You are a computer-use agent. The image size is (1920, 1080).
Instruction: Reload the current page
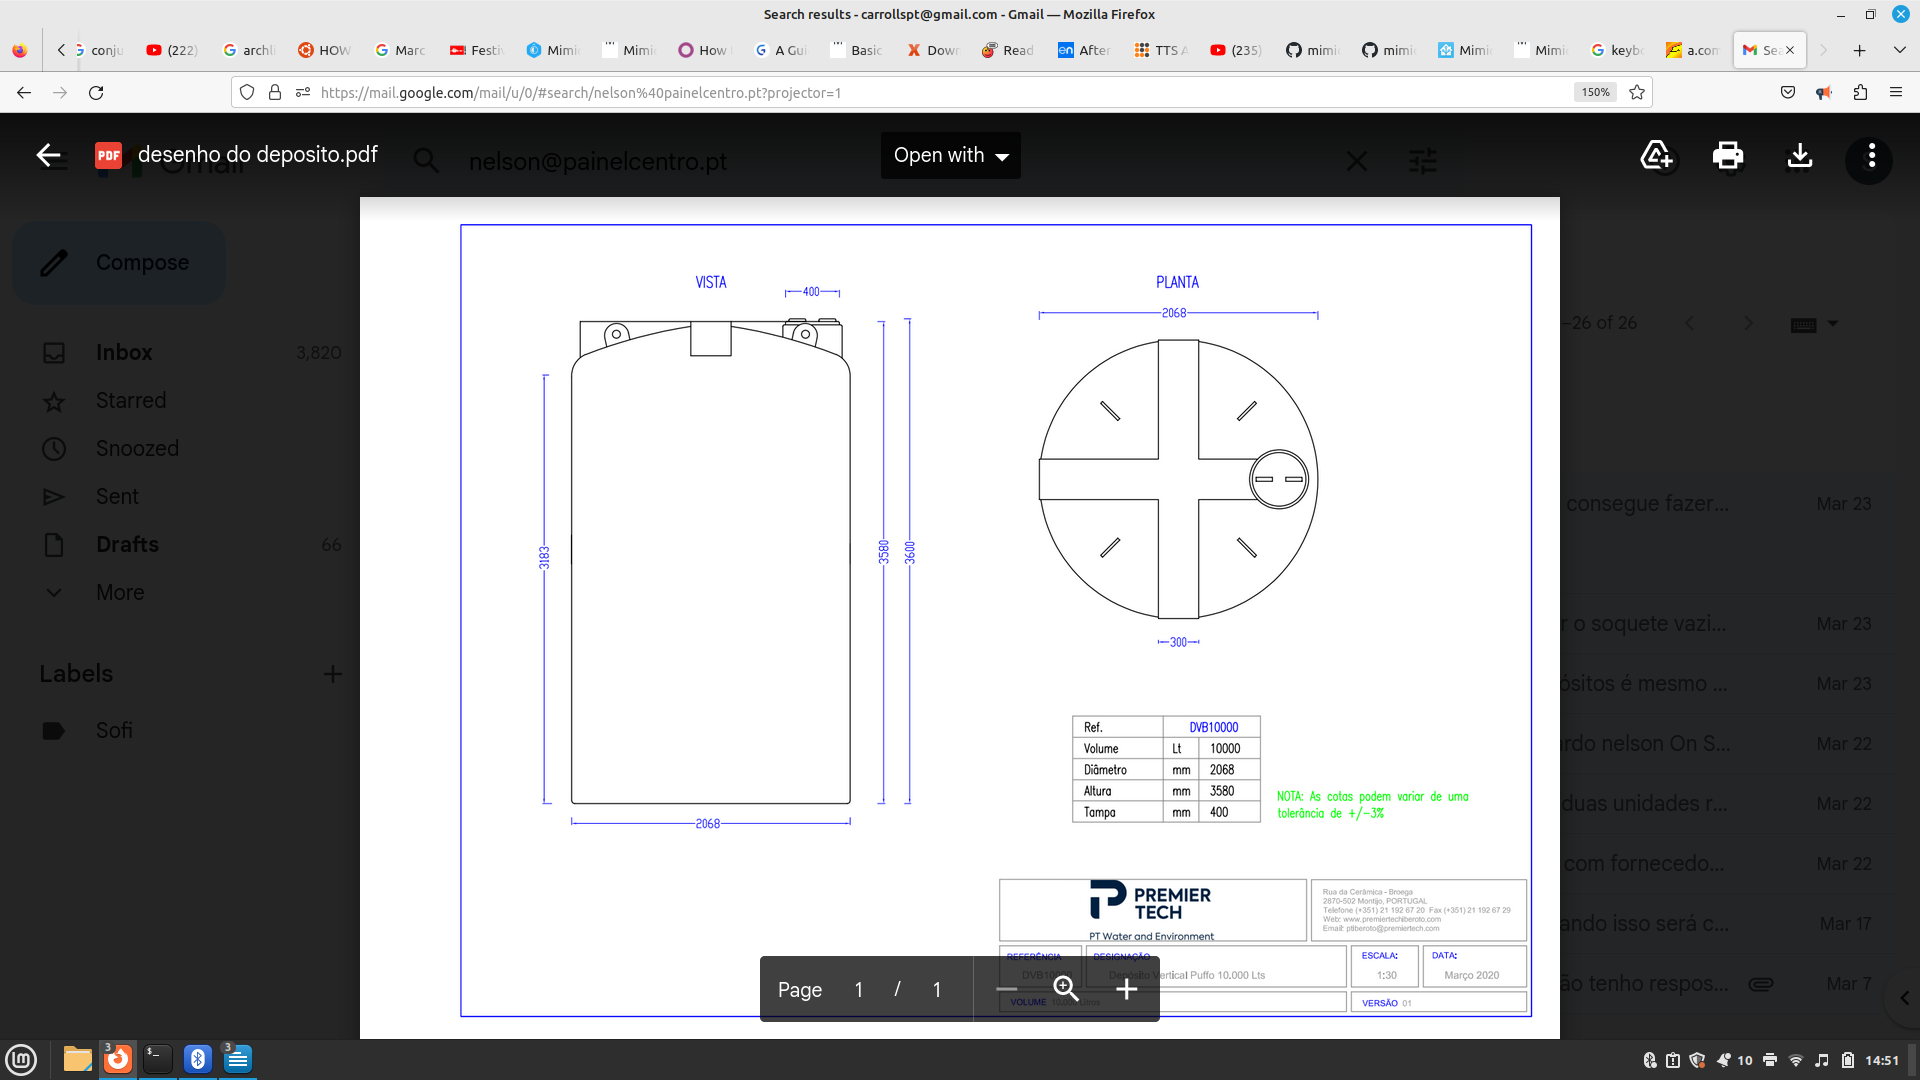[x=96, y=92]
